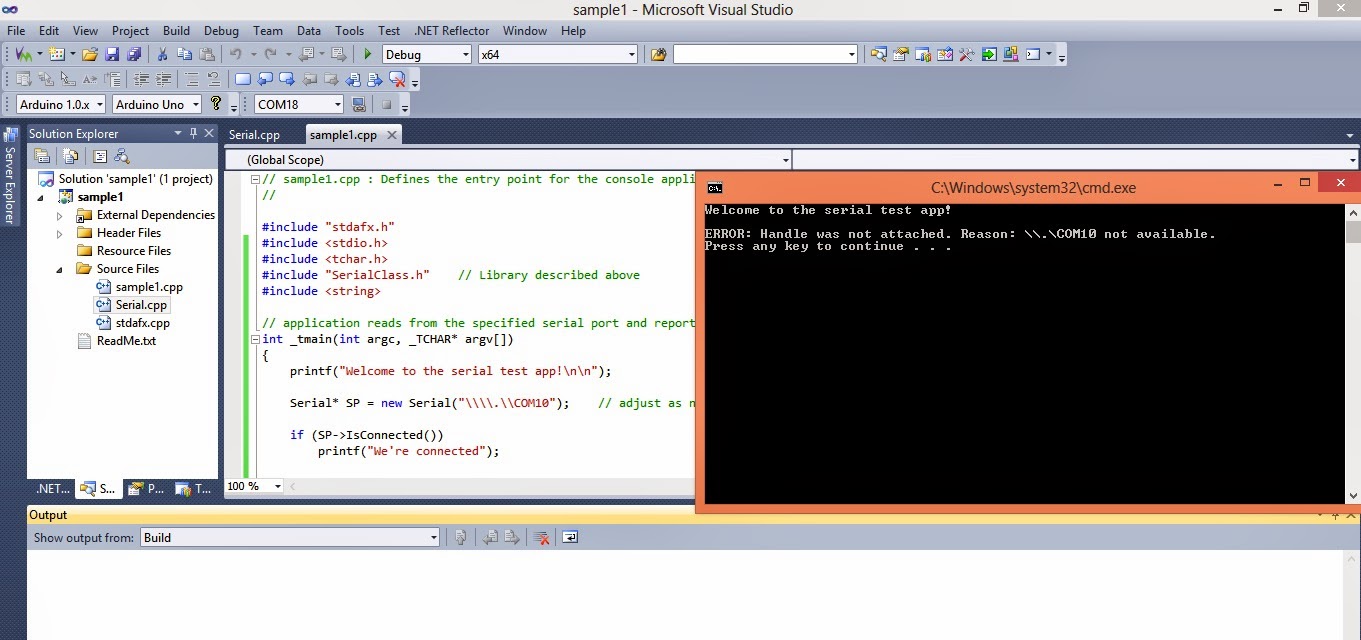Expand the Header Files folder

[59, 233]
